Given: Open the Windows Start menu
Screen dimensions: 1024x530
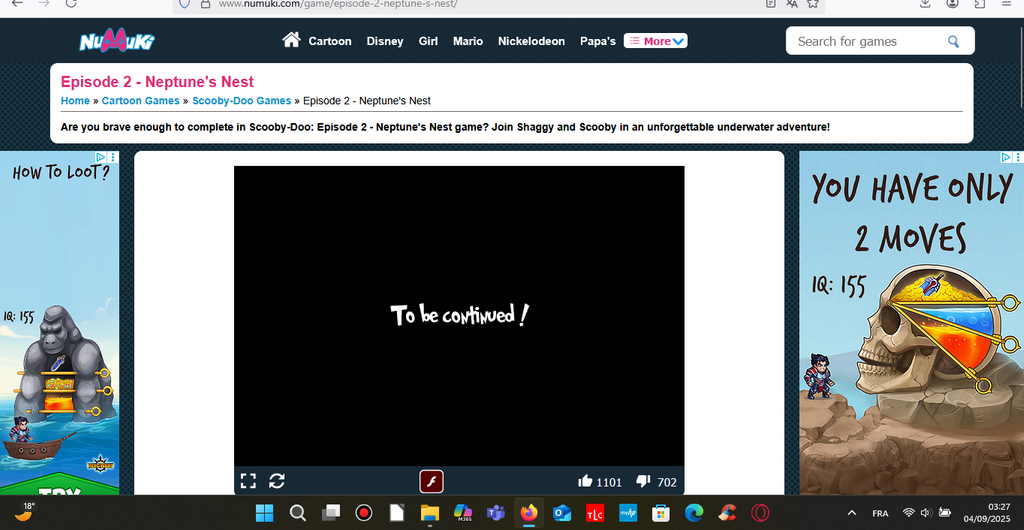Looking at the screenshot, I should pos(264,513).
